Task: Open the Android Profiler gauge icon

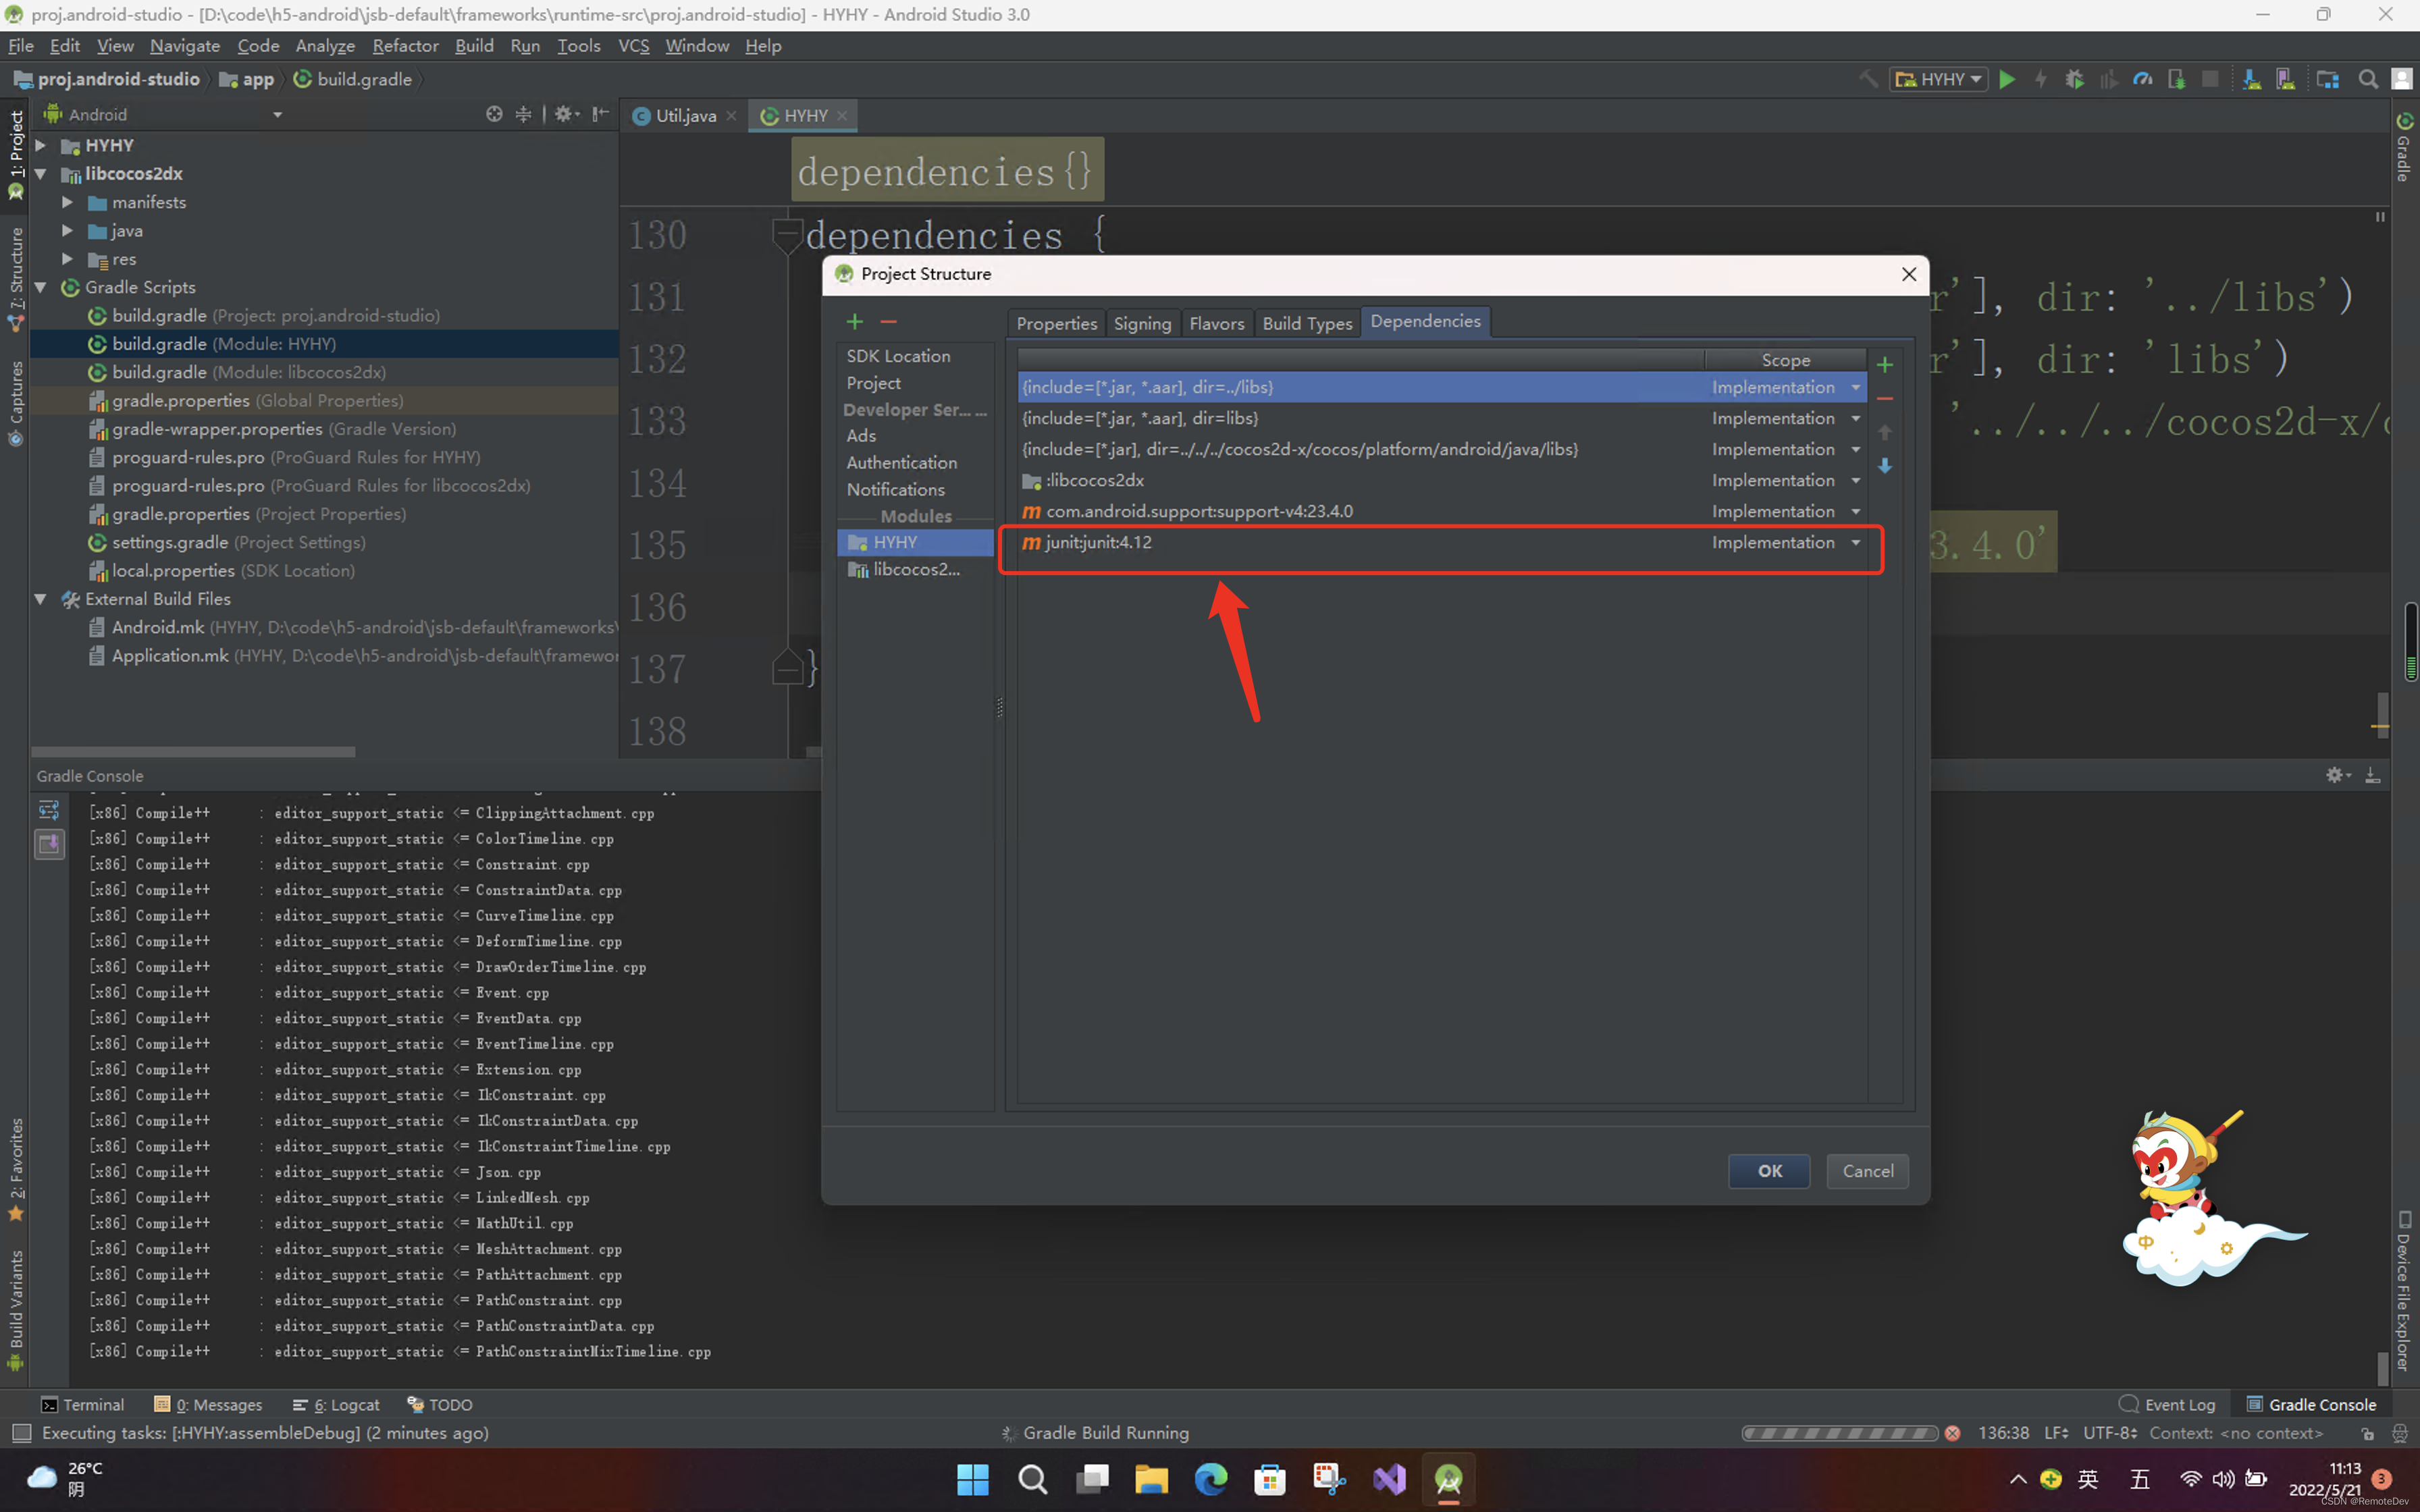Action: [2143, 79]
